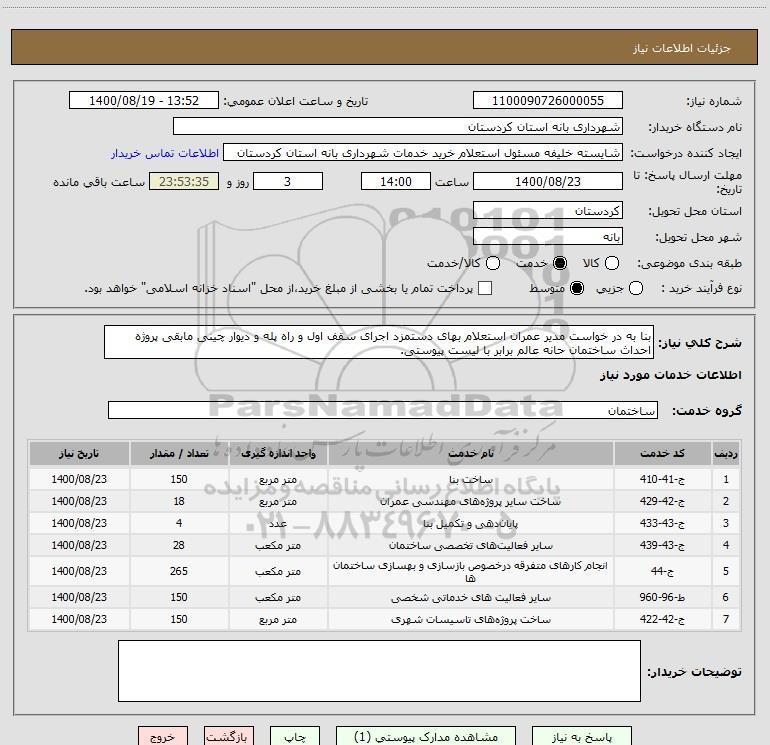Click the کد خدمت column header
Image resolution: width=770 pixels, height=745 pixels.
click(662, 453)
